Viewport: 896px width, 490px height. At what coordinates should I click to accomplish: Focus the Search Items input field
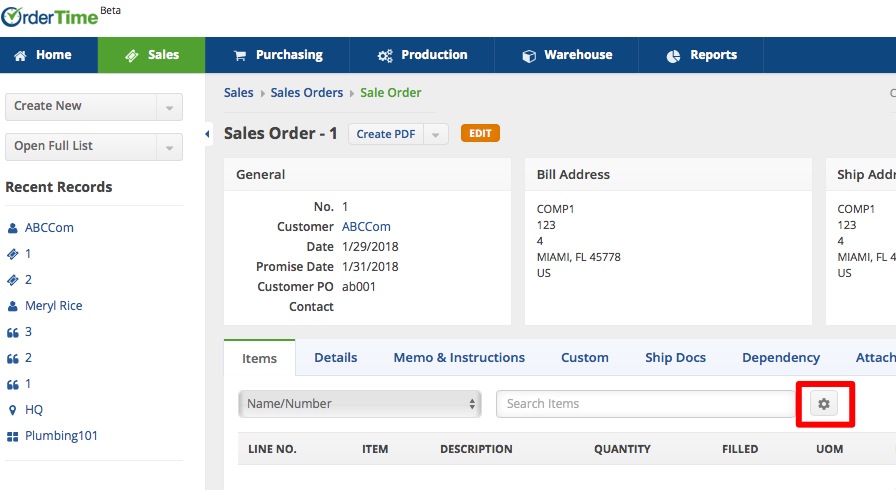click(x=645, y=404)
